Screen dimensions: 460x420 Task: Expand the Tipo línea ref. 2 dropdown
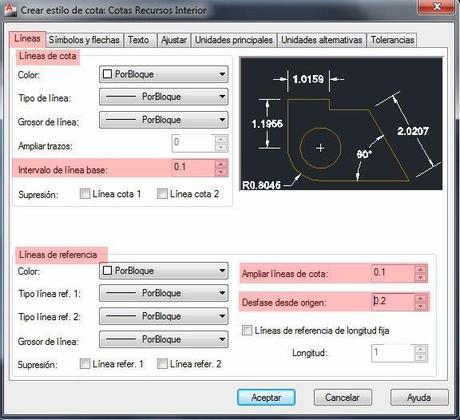coord(164,316)
